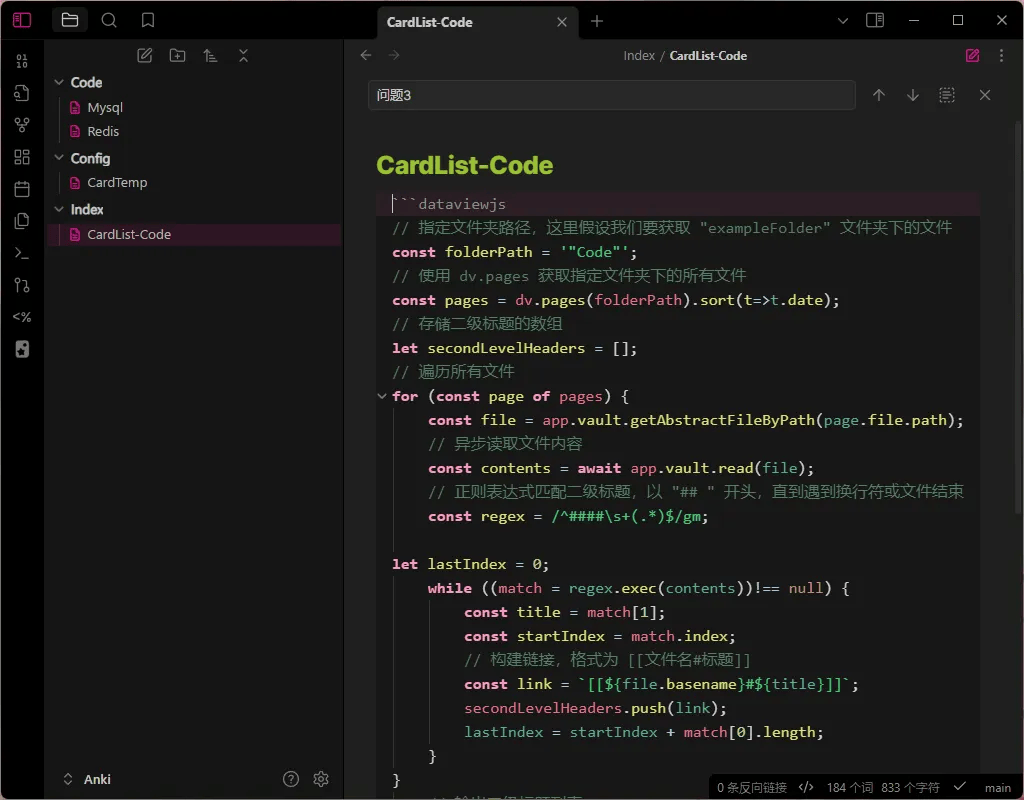Collapse the Index folder

(x=59, y=209)
